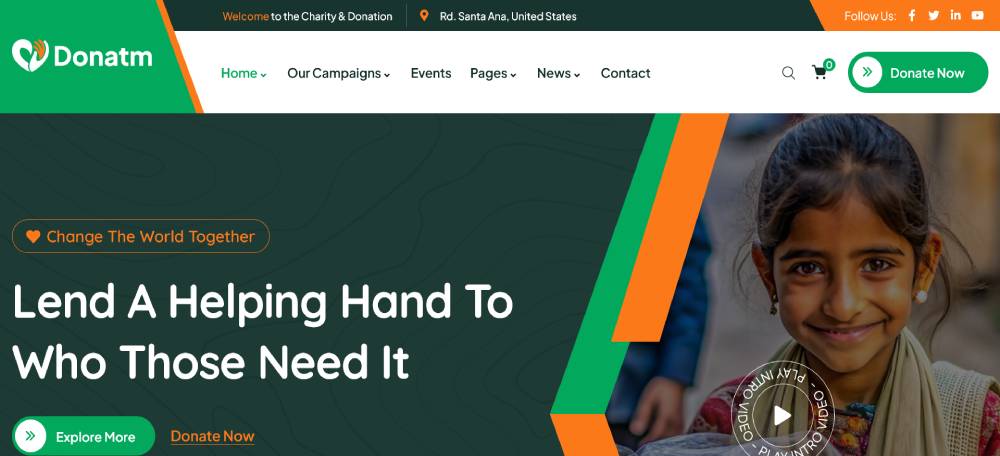
Task: Expand the News dropdown menu
Action: 559,73
